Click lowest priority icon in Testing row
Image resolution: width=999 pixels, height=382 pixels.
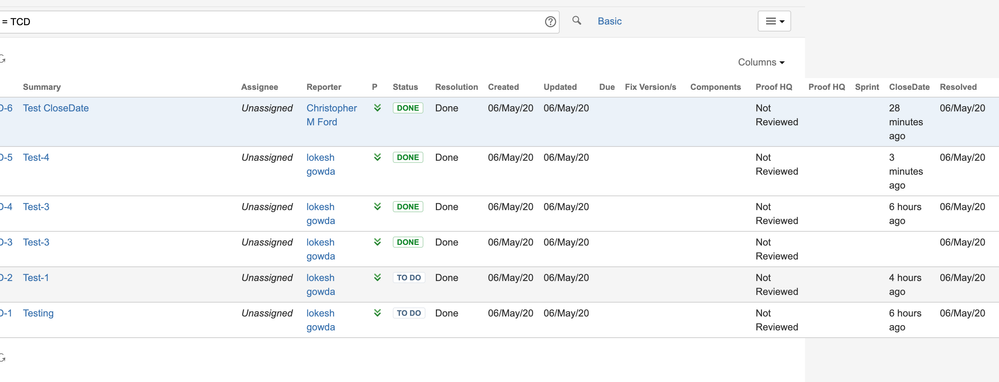click(x=377, y=313)
